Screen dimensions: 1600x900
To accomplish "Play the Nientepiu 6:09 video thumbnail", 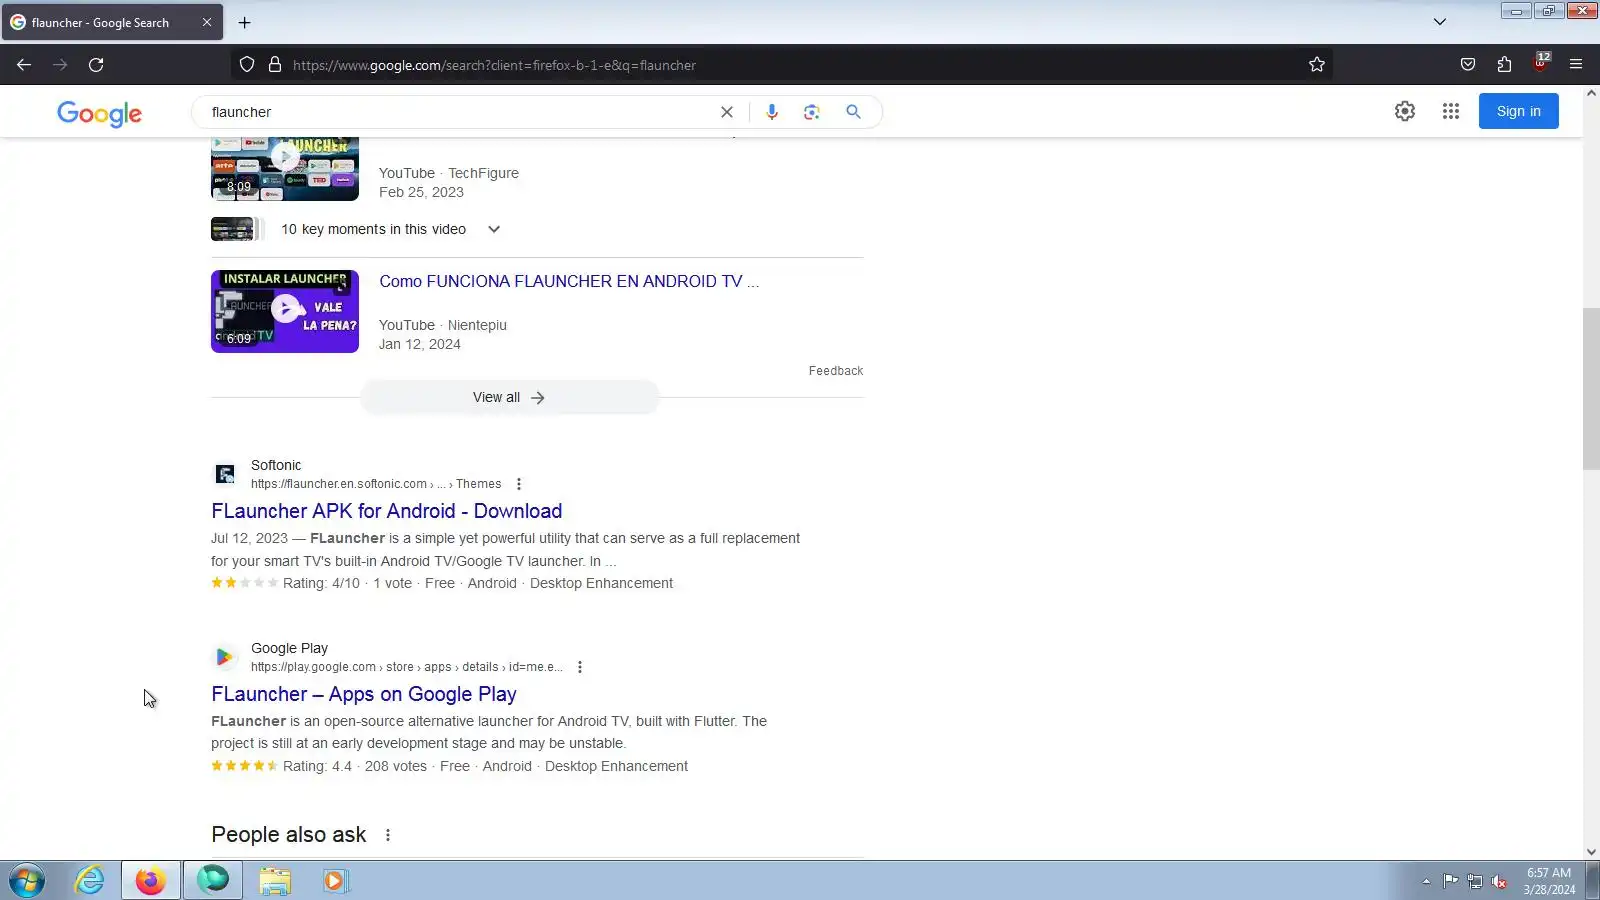I will pos(285,311).
